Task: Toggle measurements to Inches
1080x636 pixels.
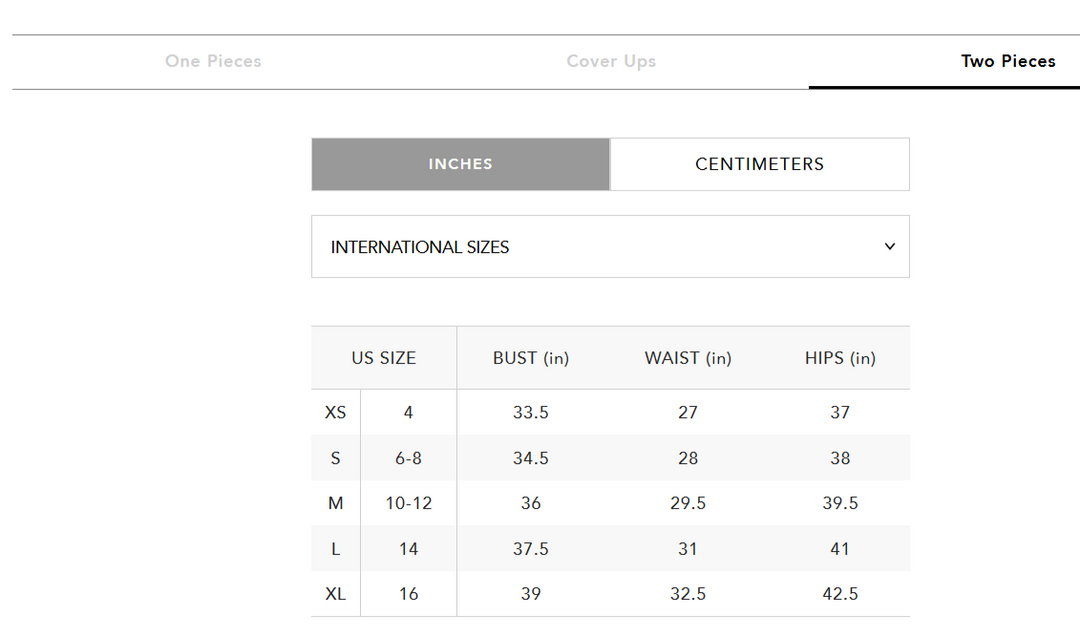Action: (x=460, y=164)
